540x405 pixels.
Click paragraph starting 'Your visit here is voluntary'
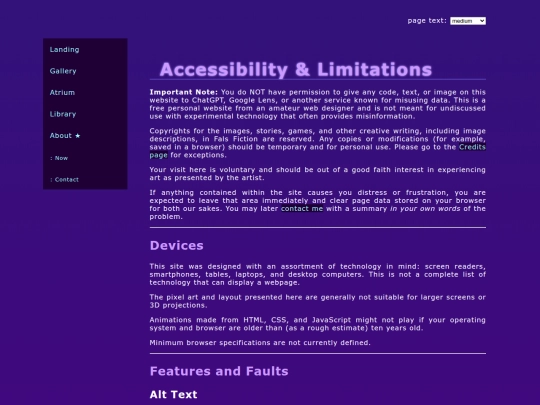318,174
